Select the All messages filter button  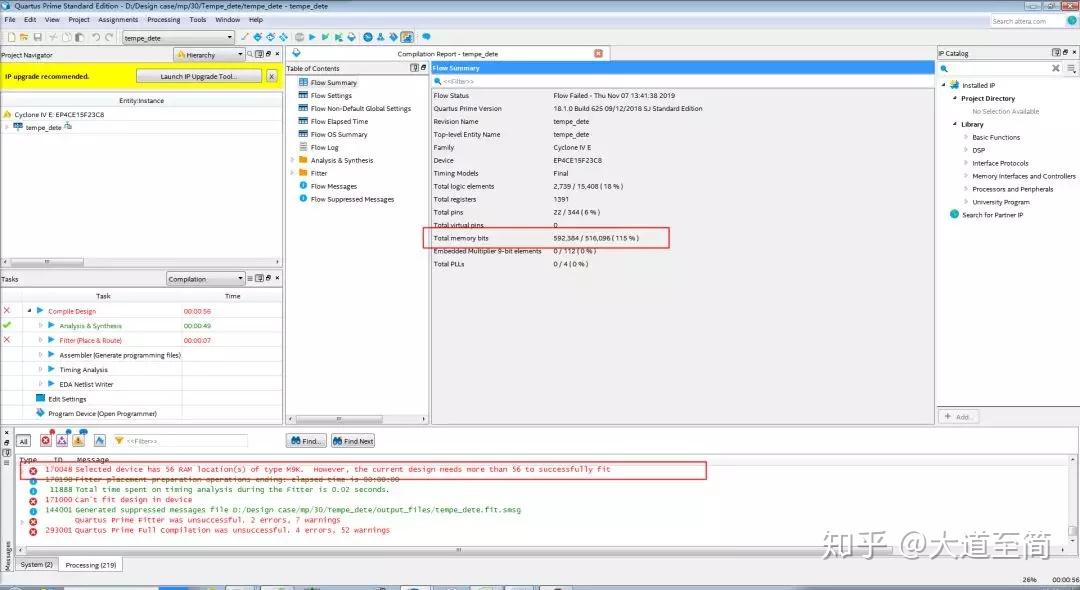coord(23,441)
